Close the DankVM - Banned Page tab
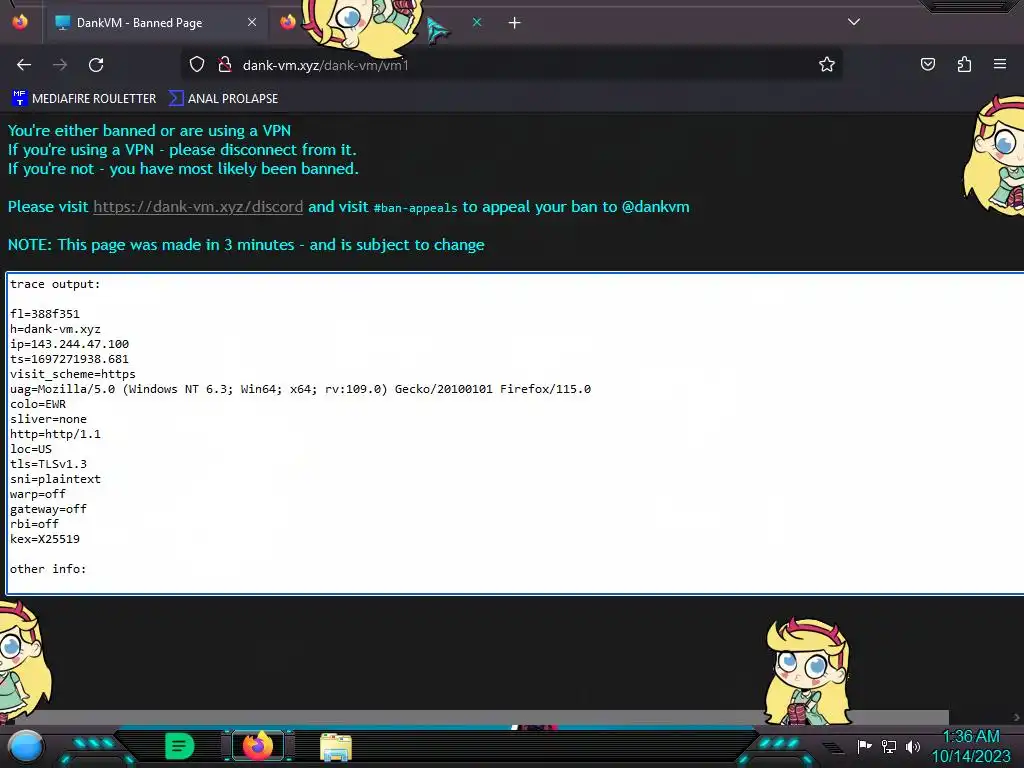The height and width of the screenshot is (768, 1024). click(252, 22)
